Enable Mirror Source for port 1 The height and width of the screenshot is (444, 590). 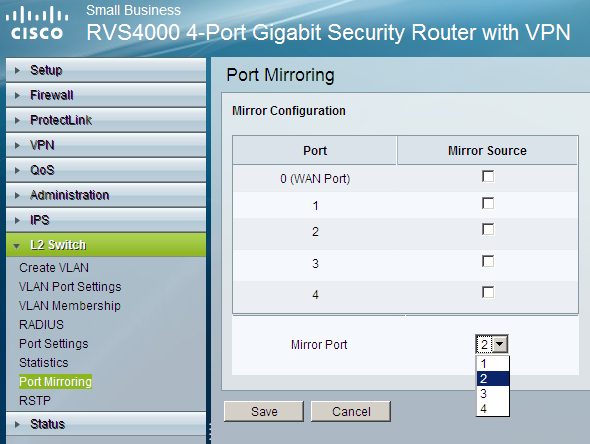488,204
